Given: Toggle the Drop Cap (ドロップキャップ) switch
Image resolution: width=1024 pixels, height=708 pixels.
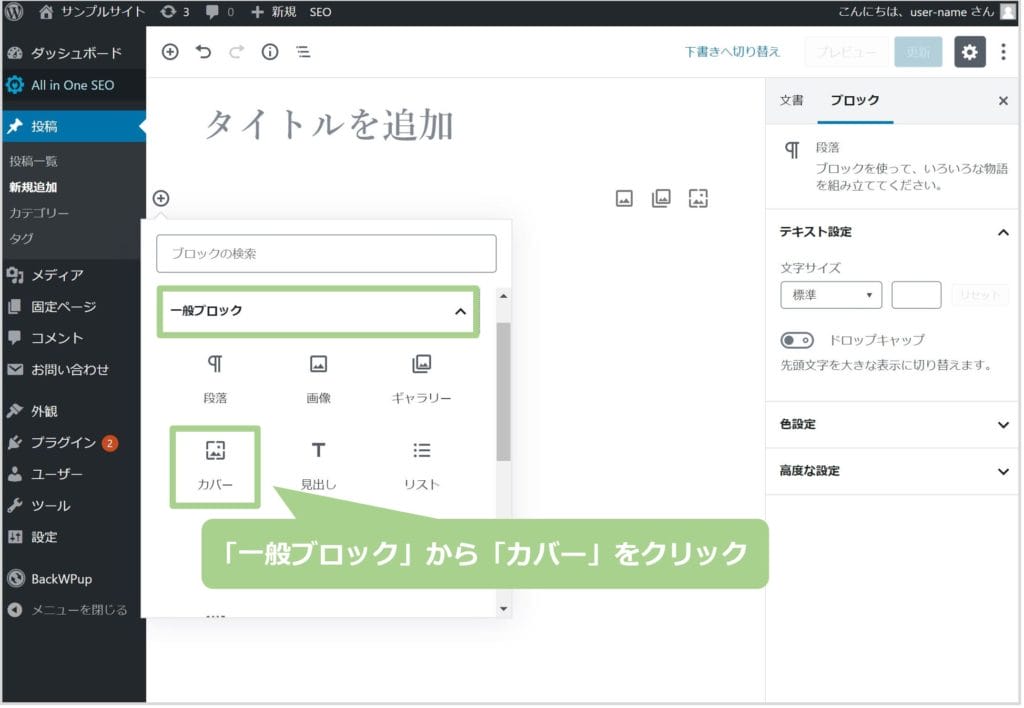Looking at the screenshot, I should click(797, 340).
